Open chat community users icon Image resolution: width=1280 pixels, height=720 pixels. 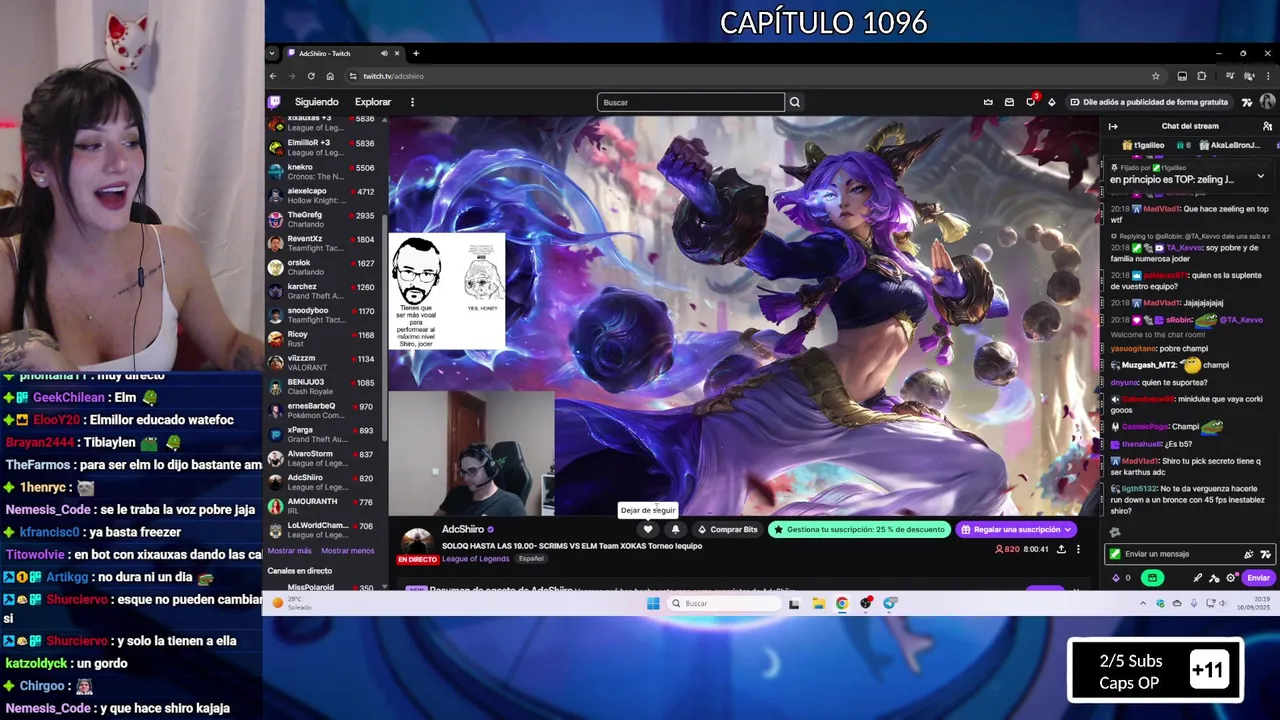1267,126
